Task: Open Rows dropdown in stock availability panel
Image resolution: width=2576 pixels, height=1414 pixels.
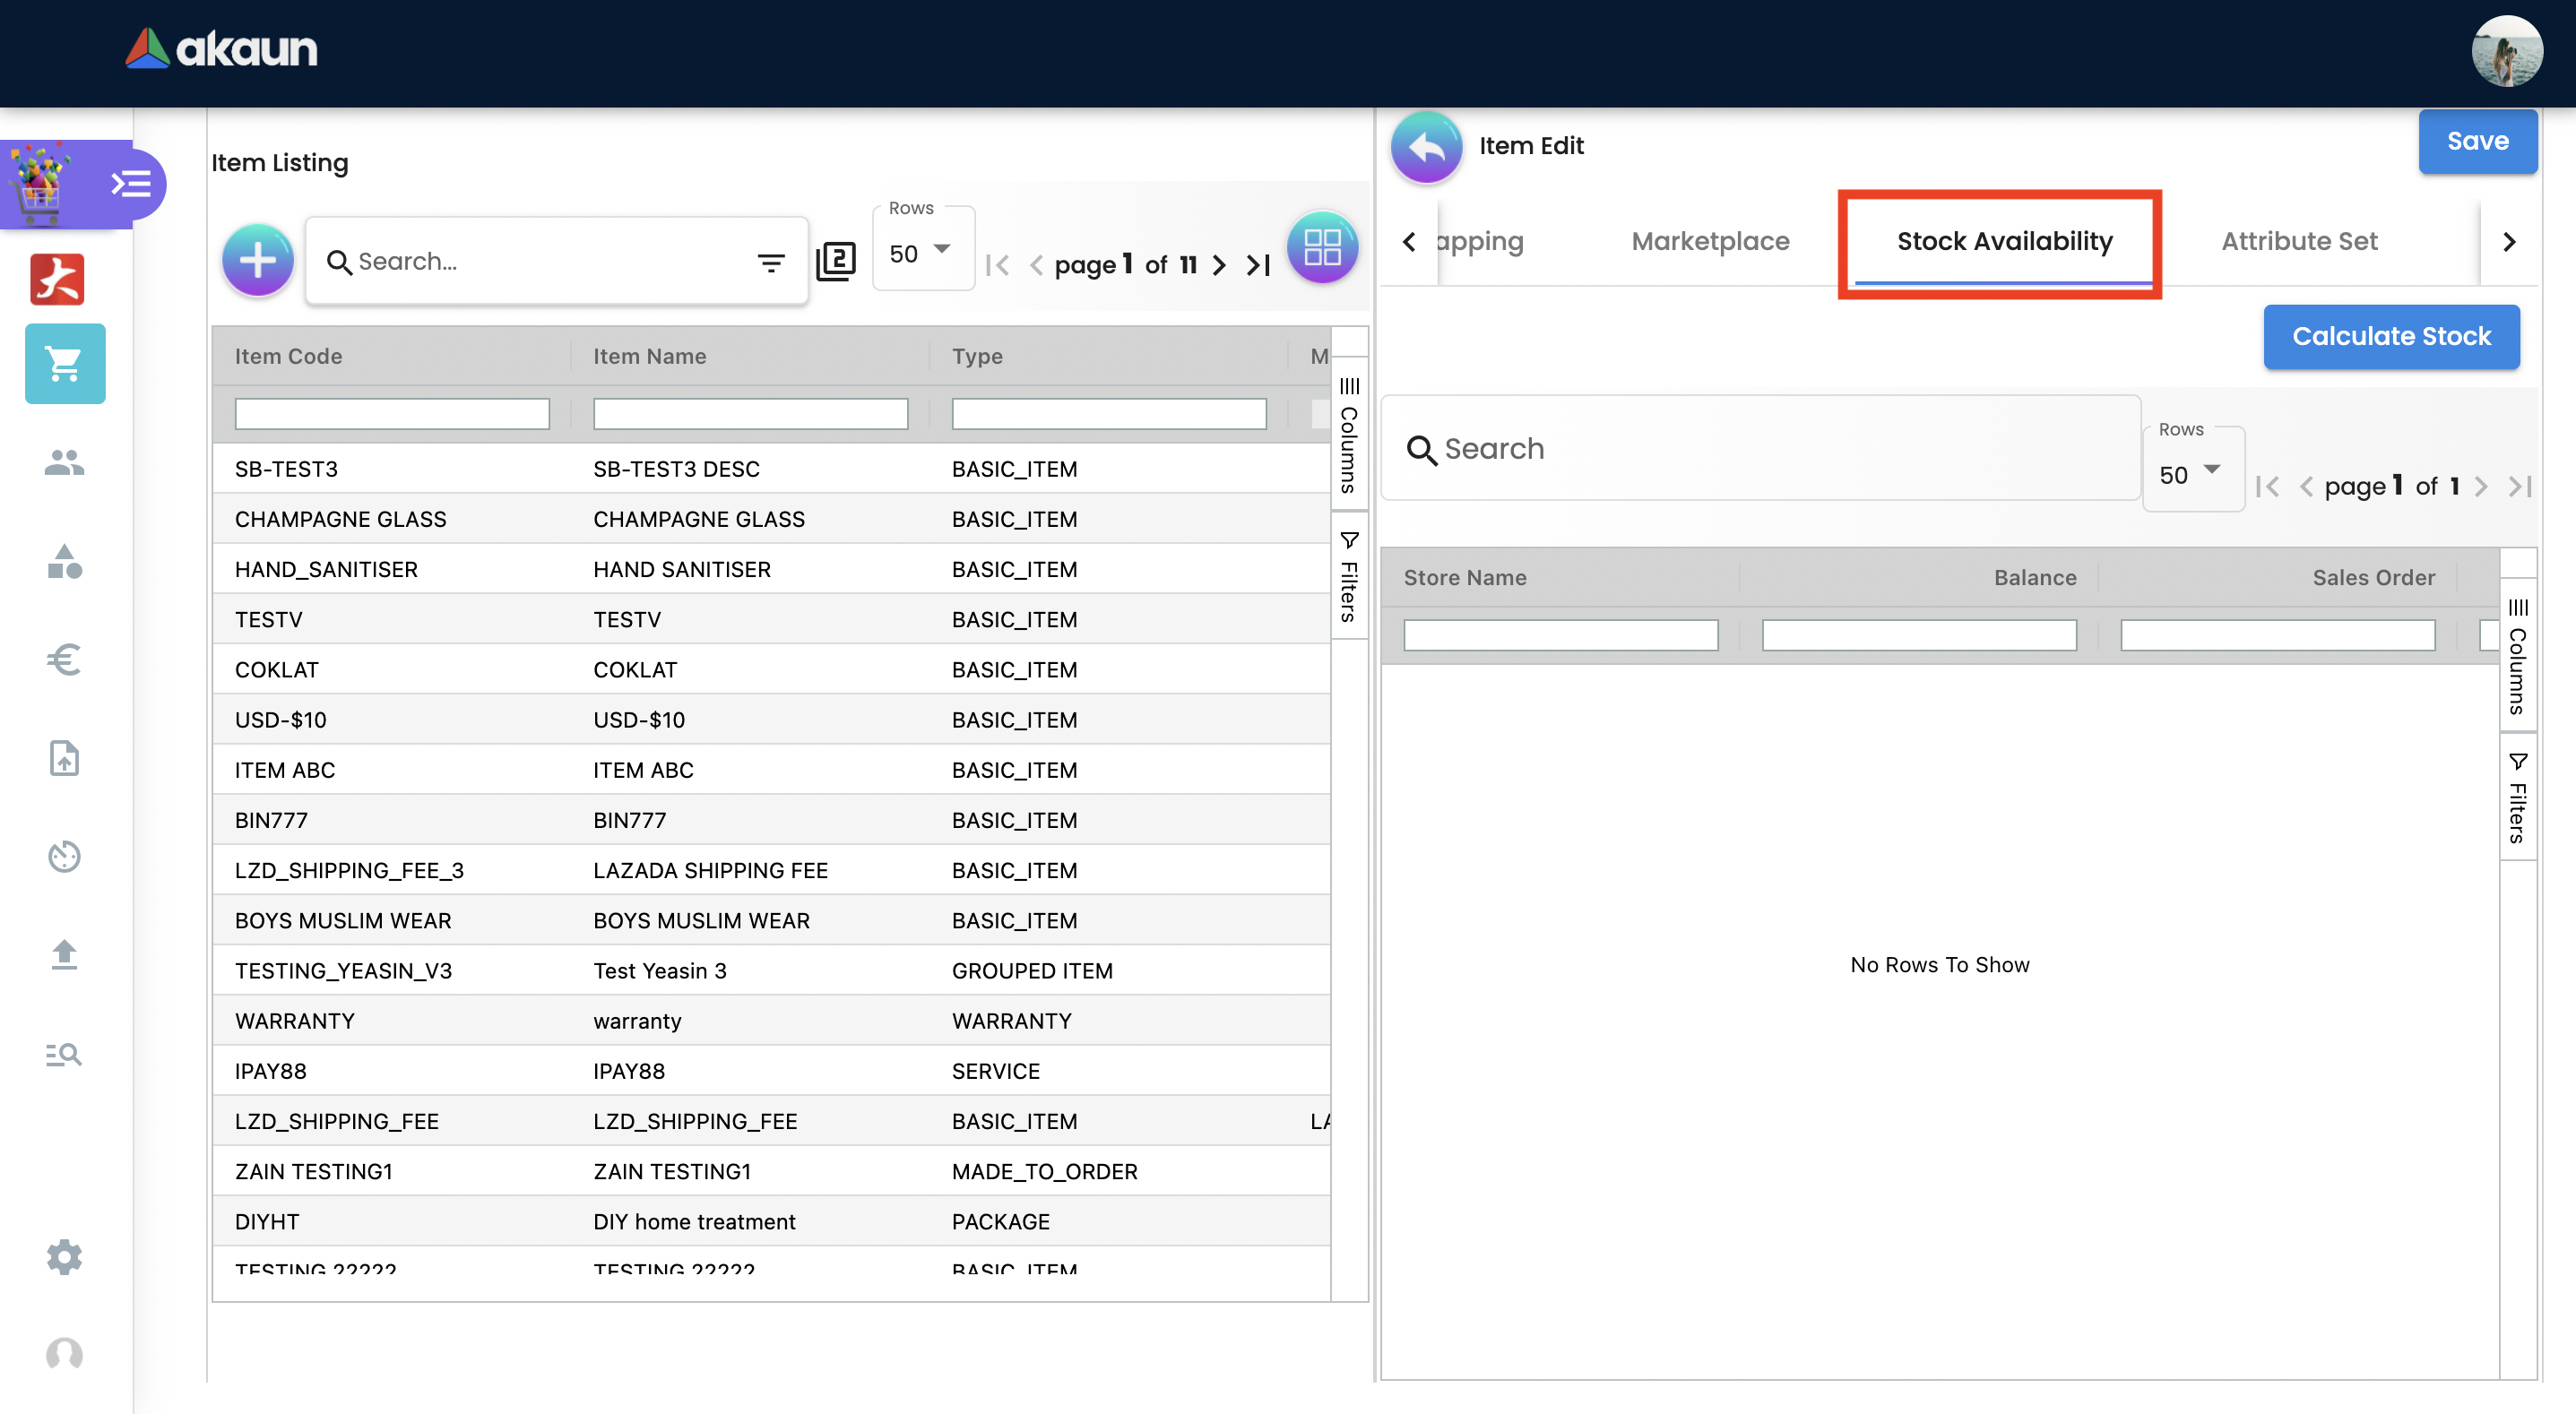Action: pos(2191,474)
